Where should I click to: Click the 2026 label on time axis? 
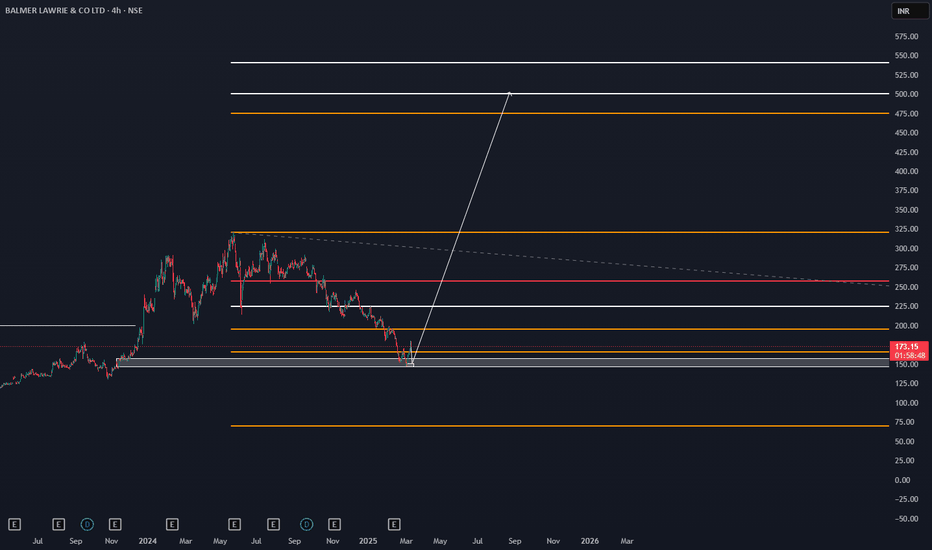[x=590, y=540]
